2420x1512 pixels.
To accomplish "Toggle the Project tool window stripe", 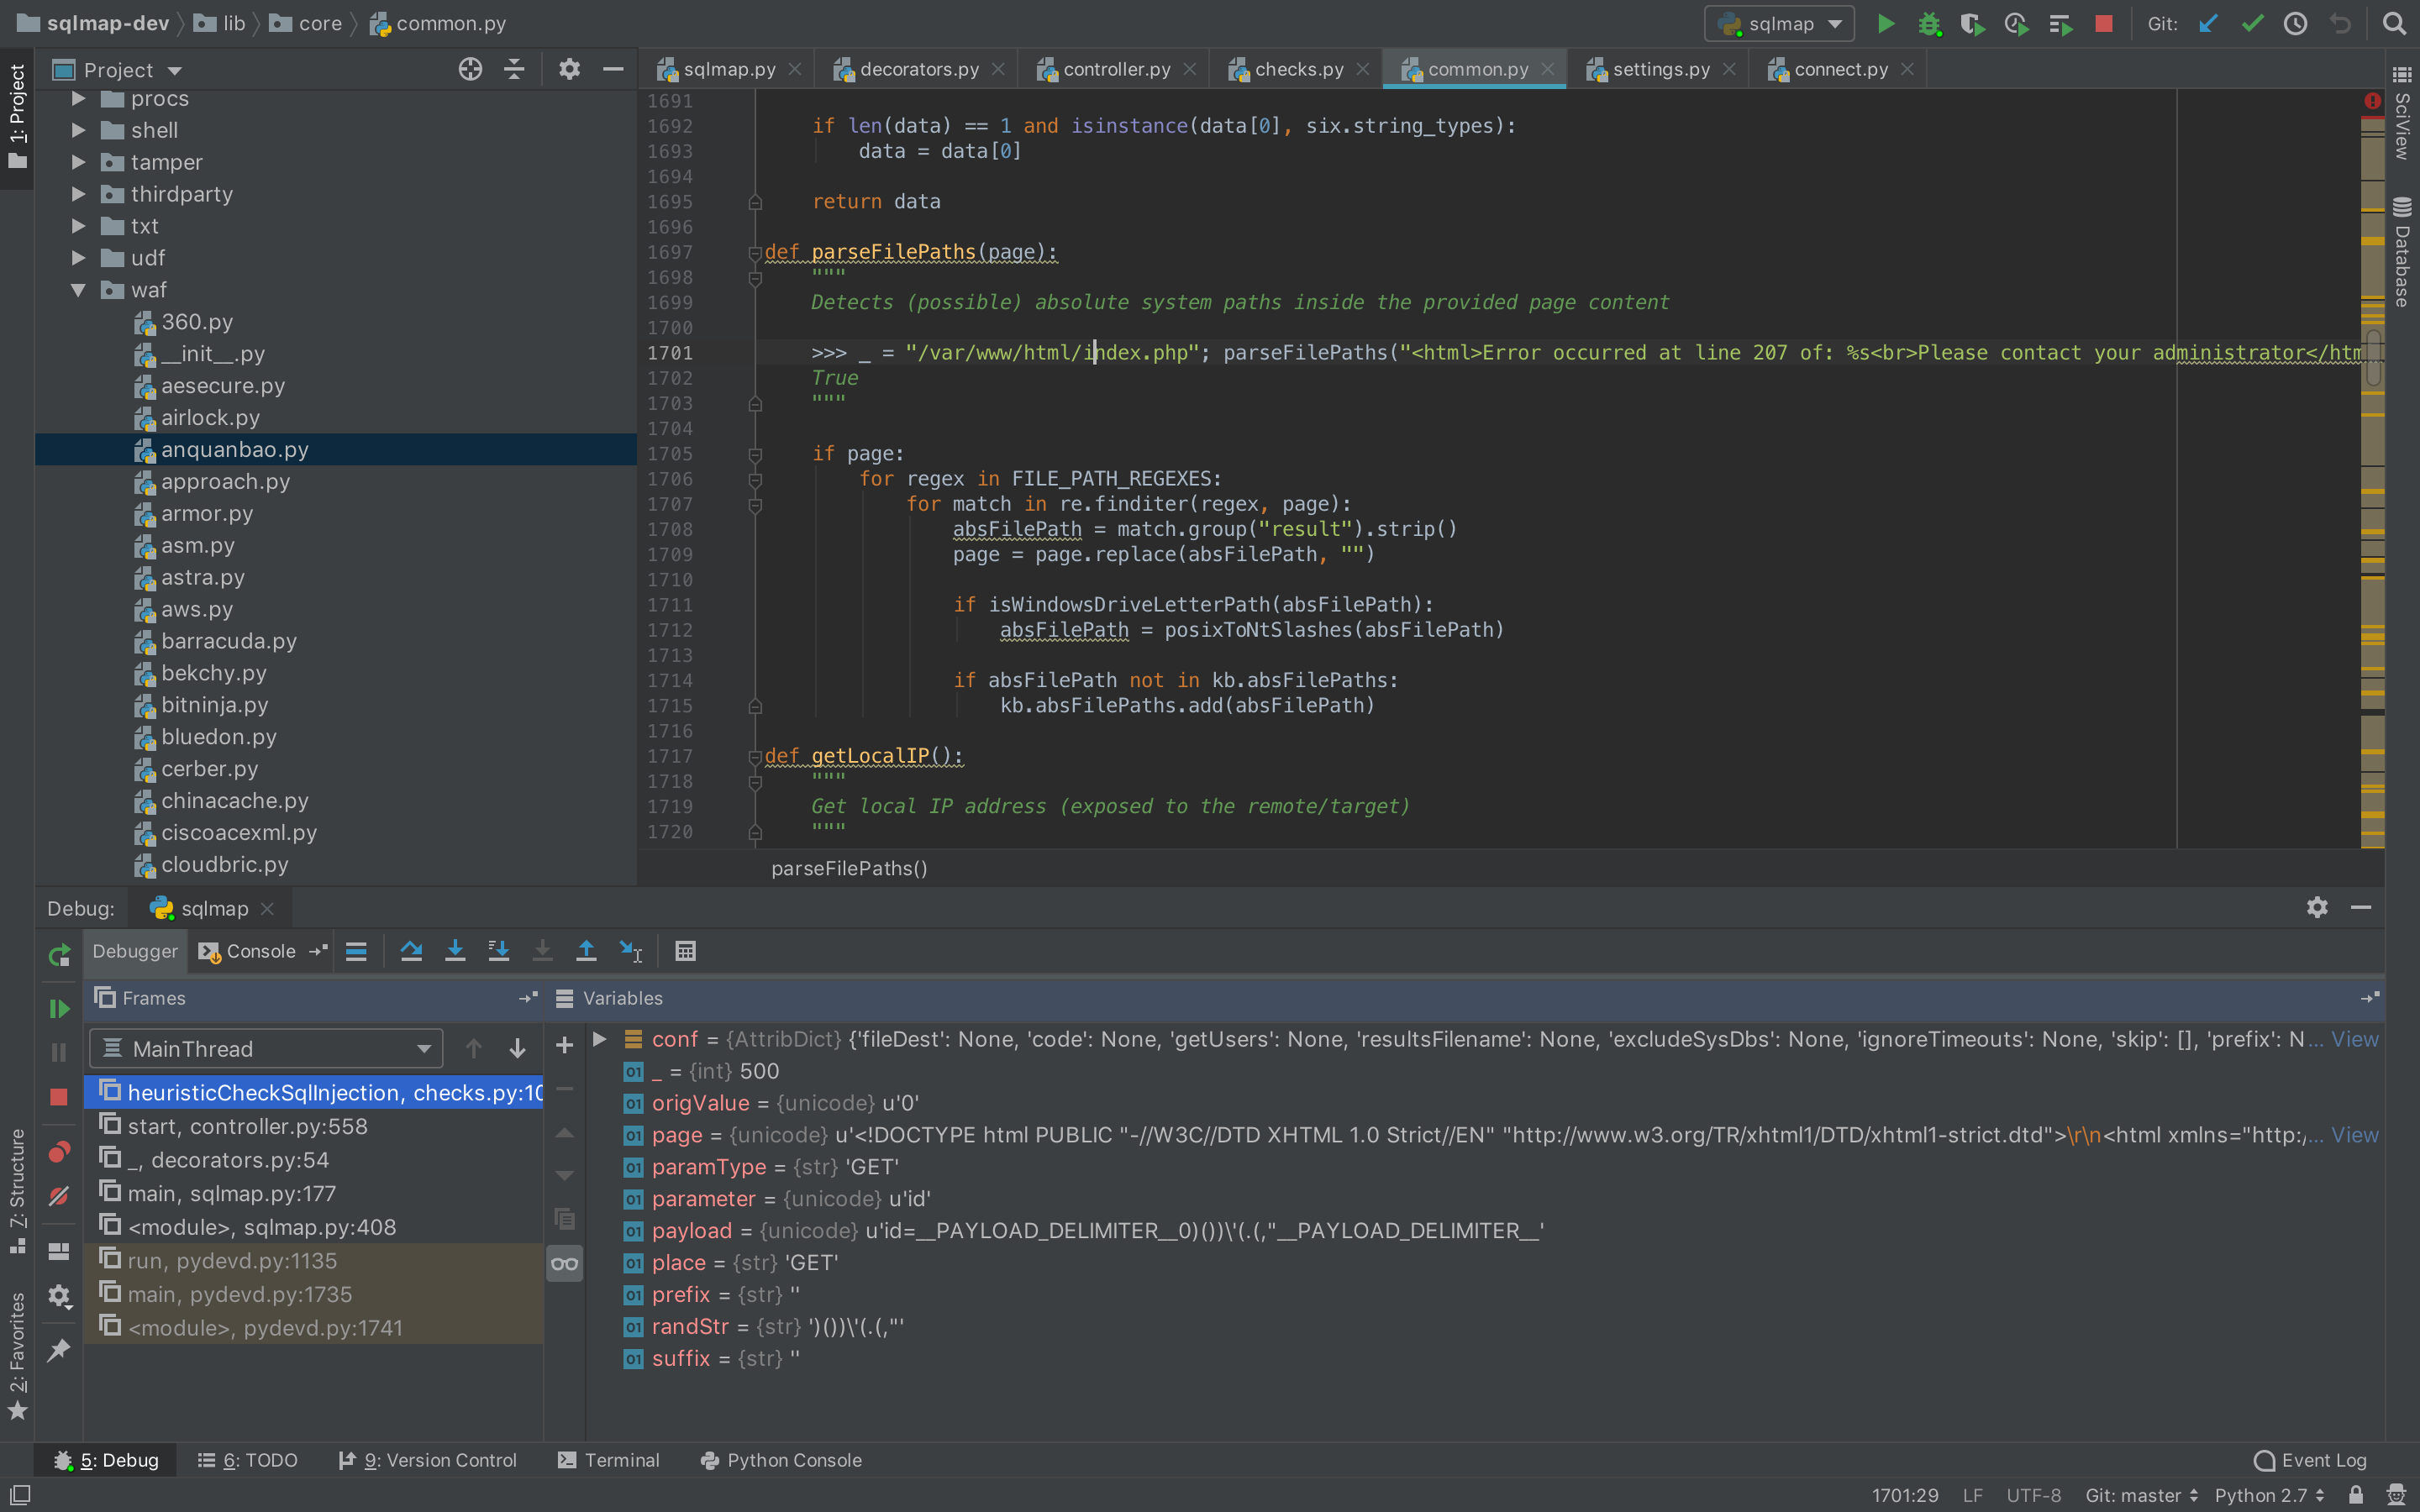I will pyautogui.click(x=17, y=115).
